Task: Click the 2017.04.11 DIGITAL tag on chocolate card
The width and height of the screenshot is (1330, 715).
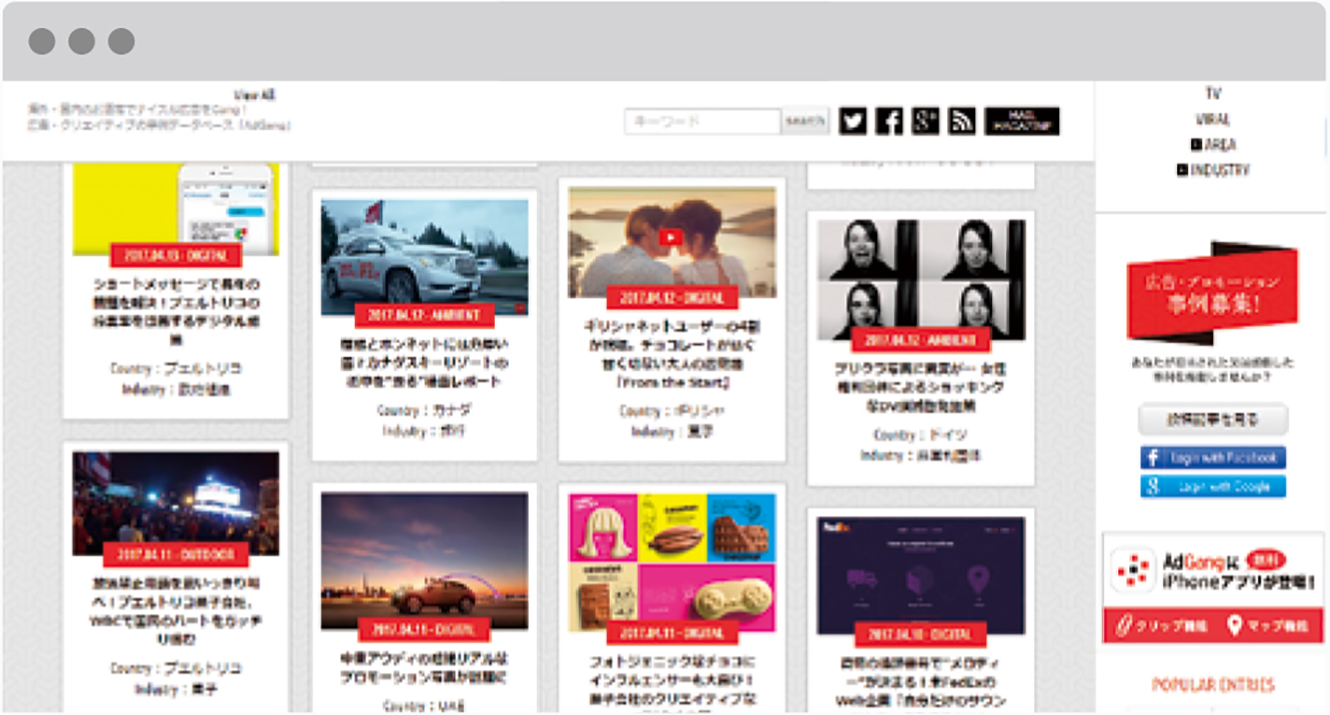Action: 671,633
